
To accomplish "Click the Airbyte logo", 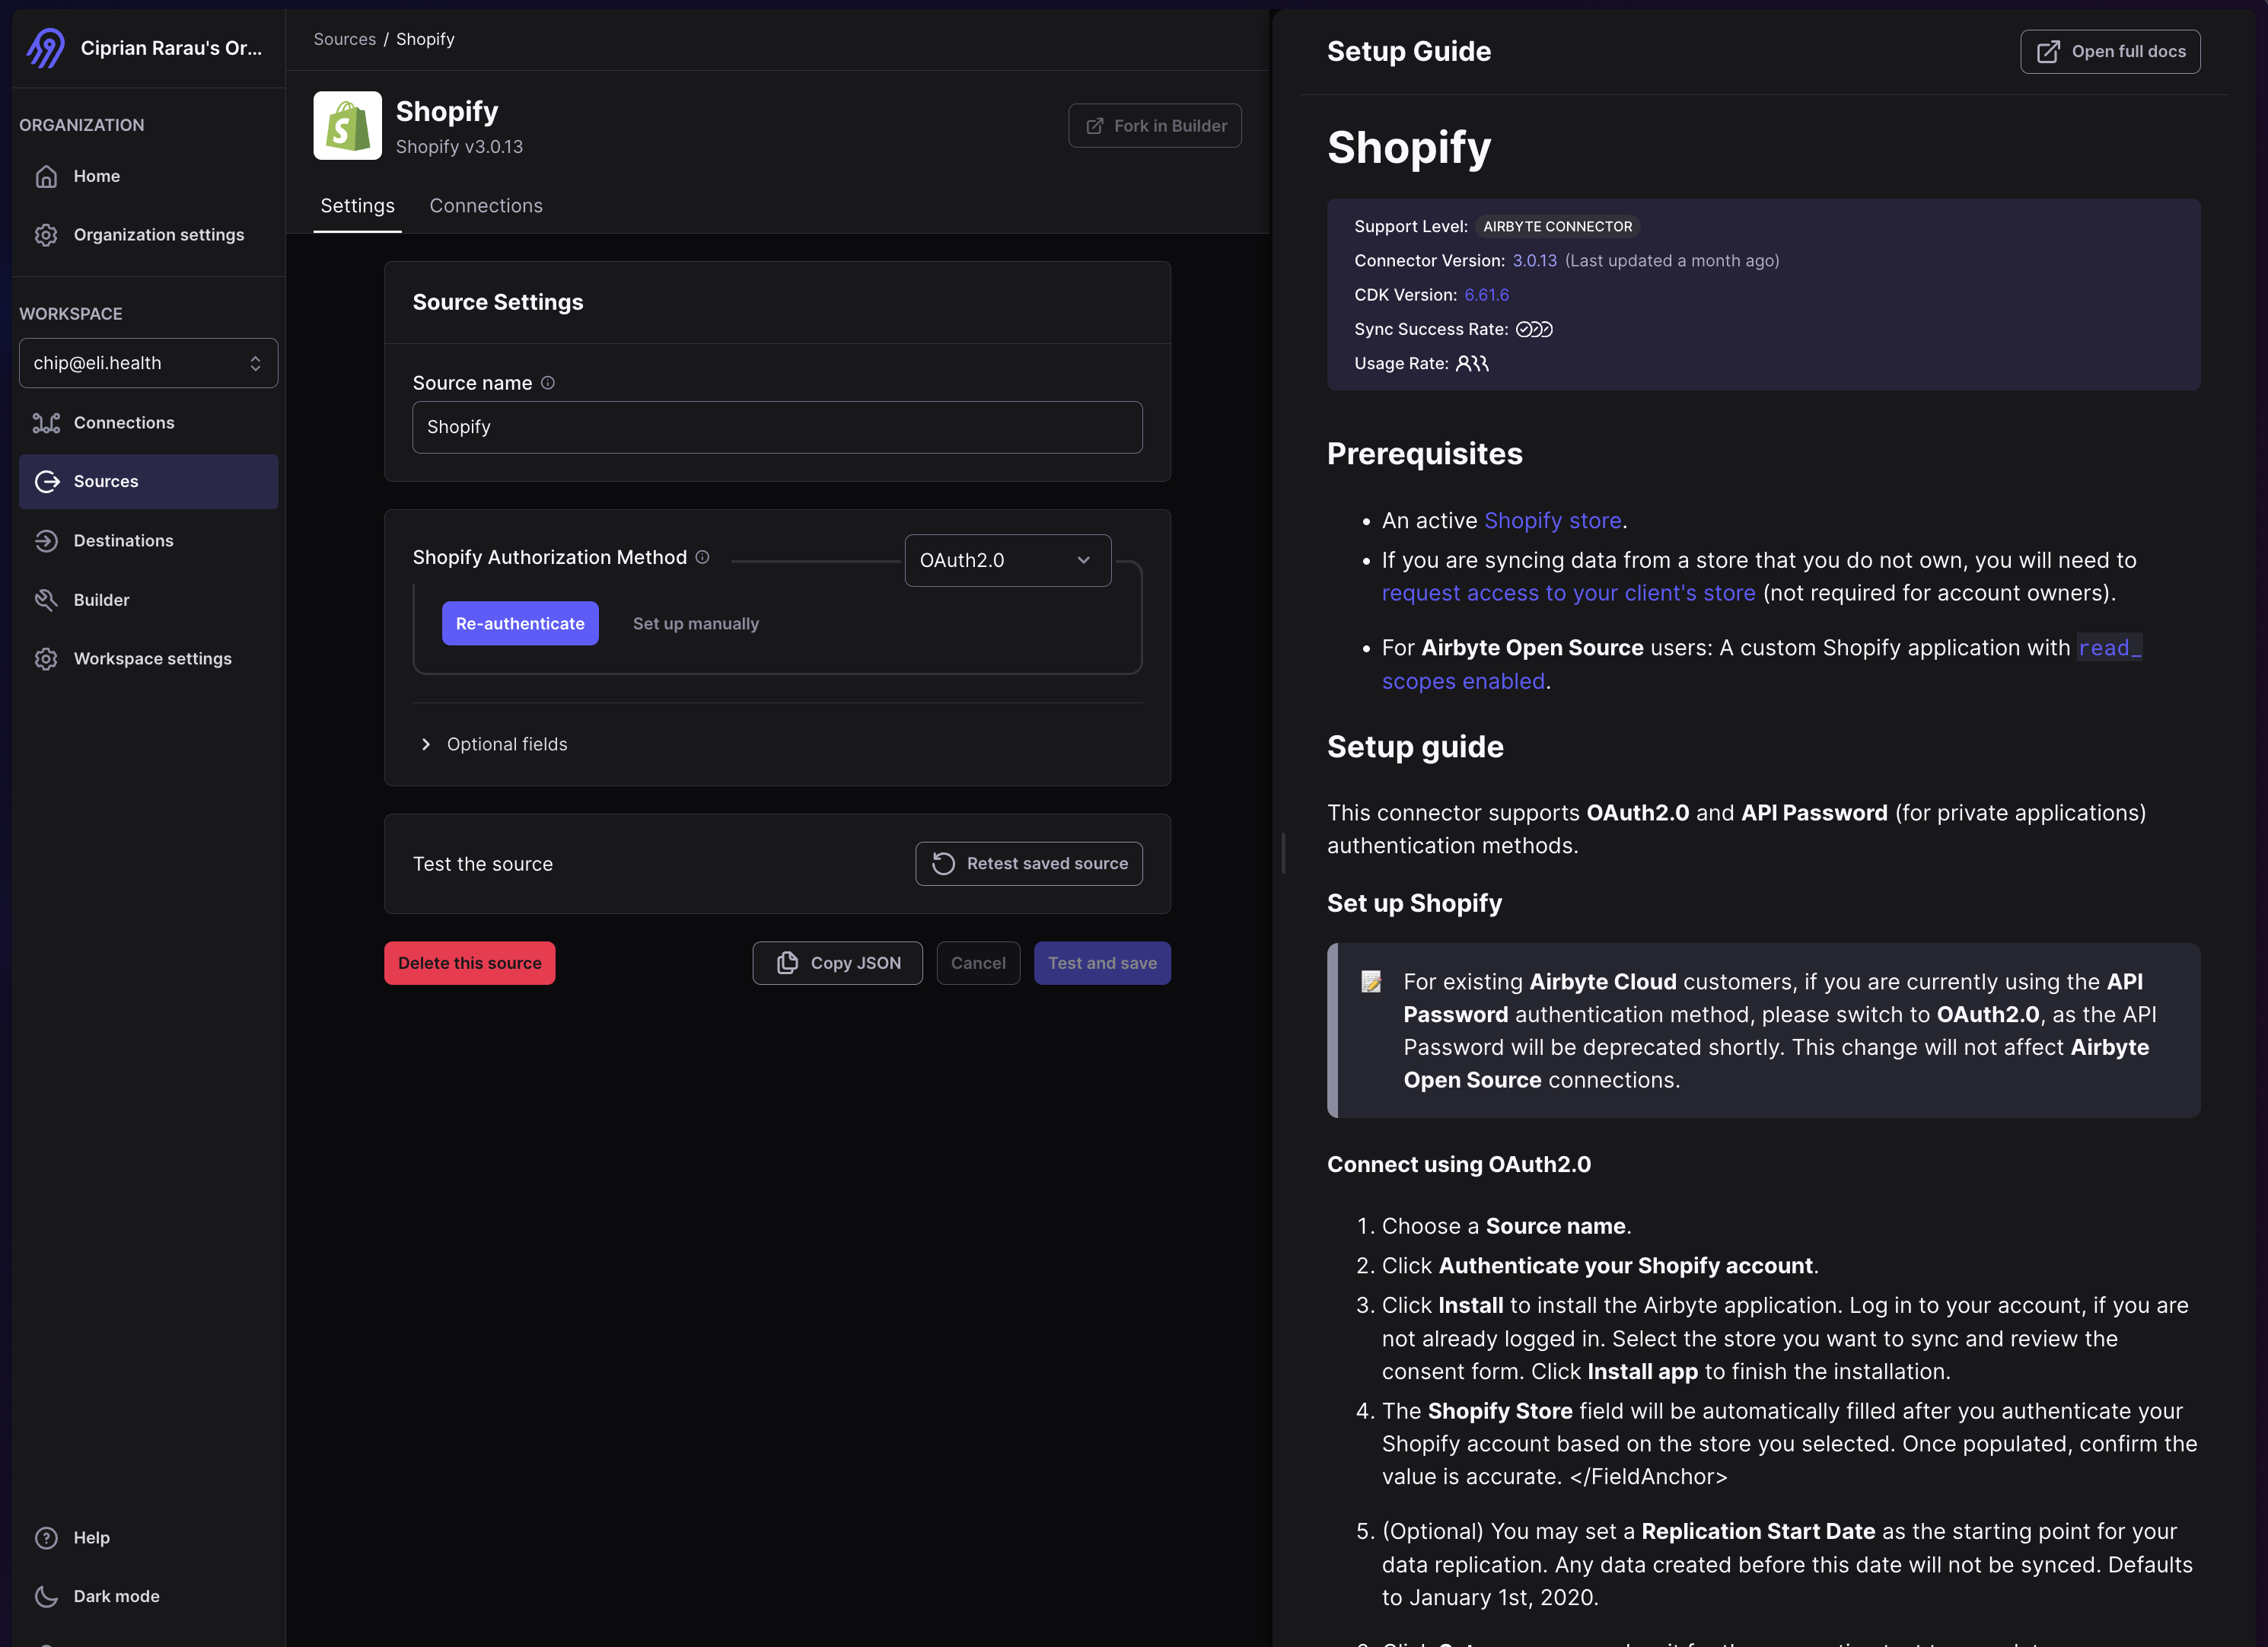I will (x=44, y=47).
